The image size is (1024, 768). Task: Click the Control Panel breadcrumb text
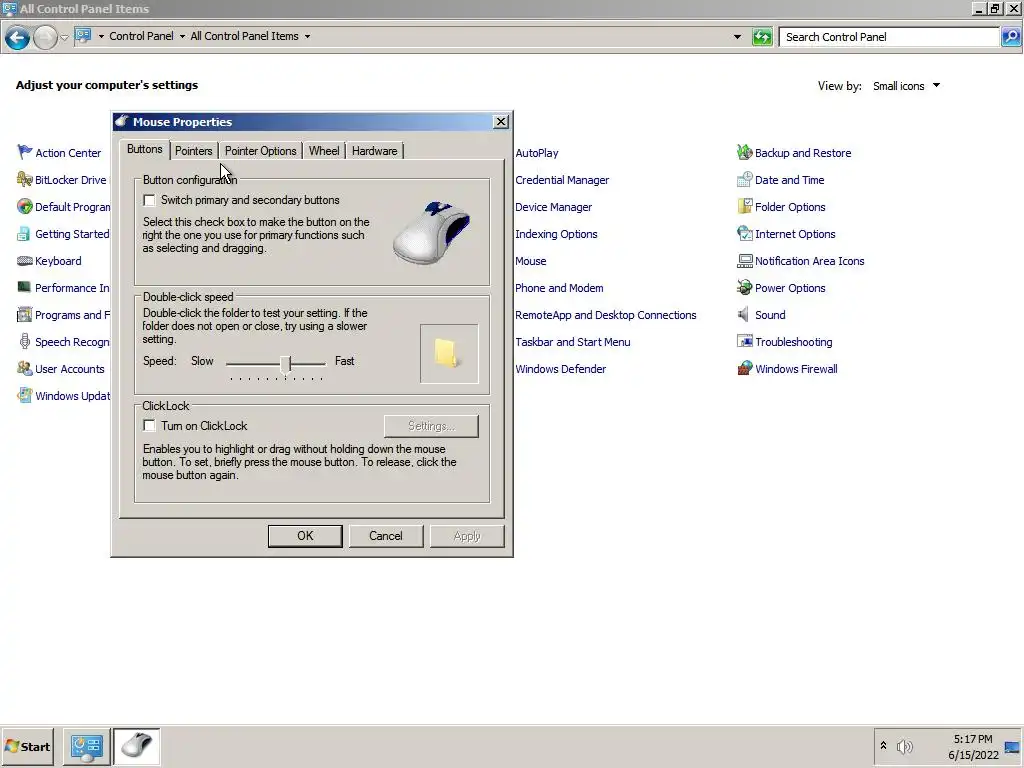pos(141,37)
